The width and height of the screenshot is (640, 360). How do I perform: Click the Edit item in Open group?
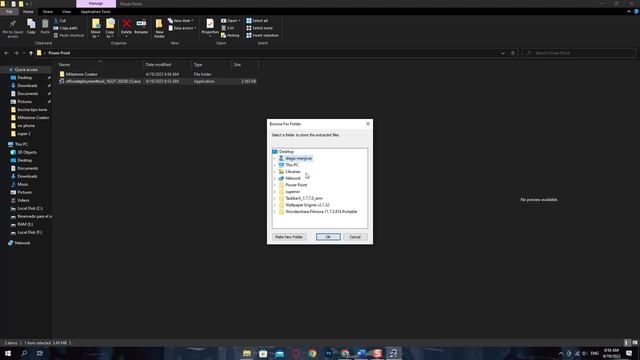(228, 28)
